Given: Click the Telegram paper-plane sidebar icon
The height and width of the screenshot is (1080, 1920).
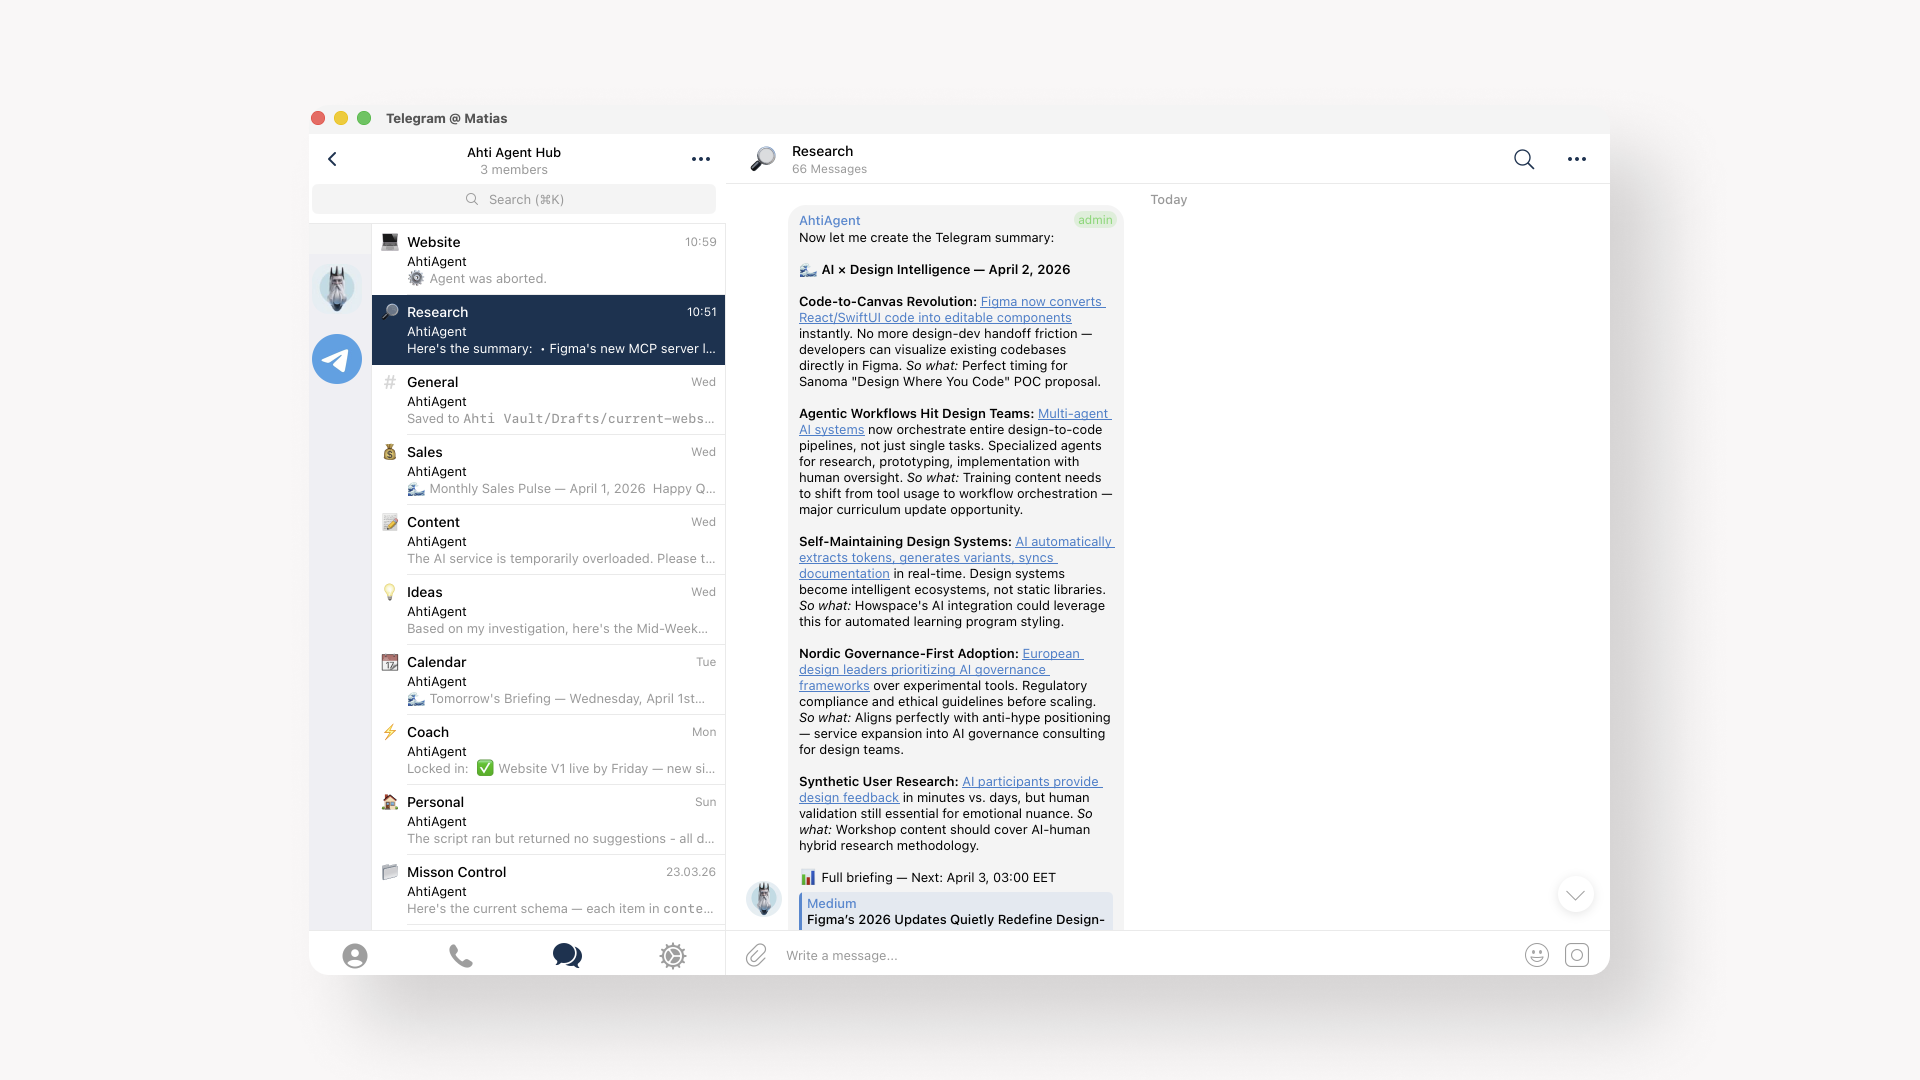Looking at the screenshot, I should tap(337, 359).
